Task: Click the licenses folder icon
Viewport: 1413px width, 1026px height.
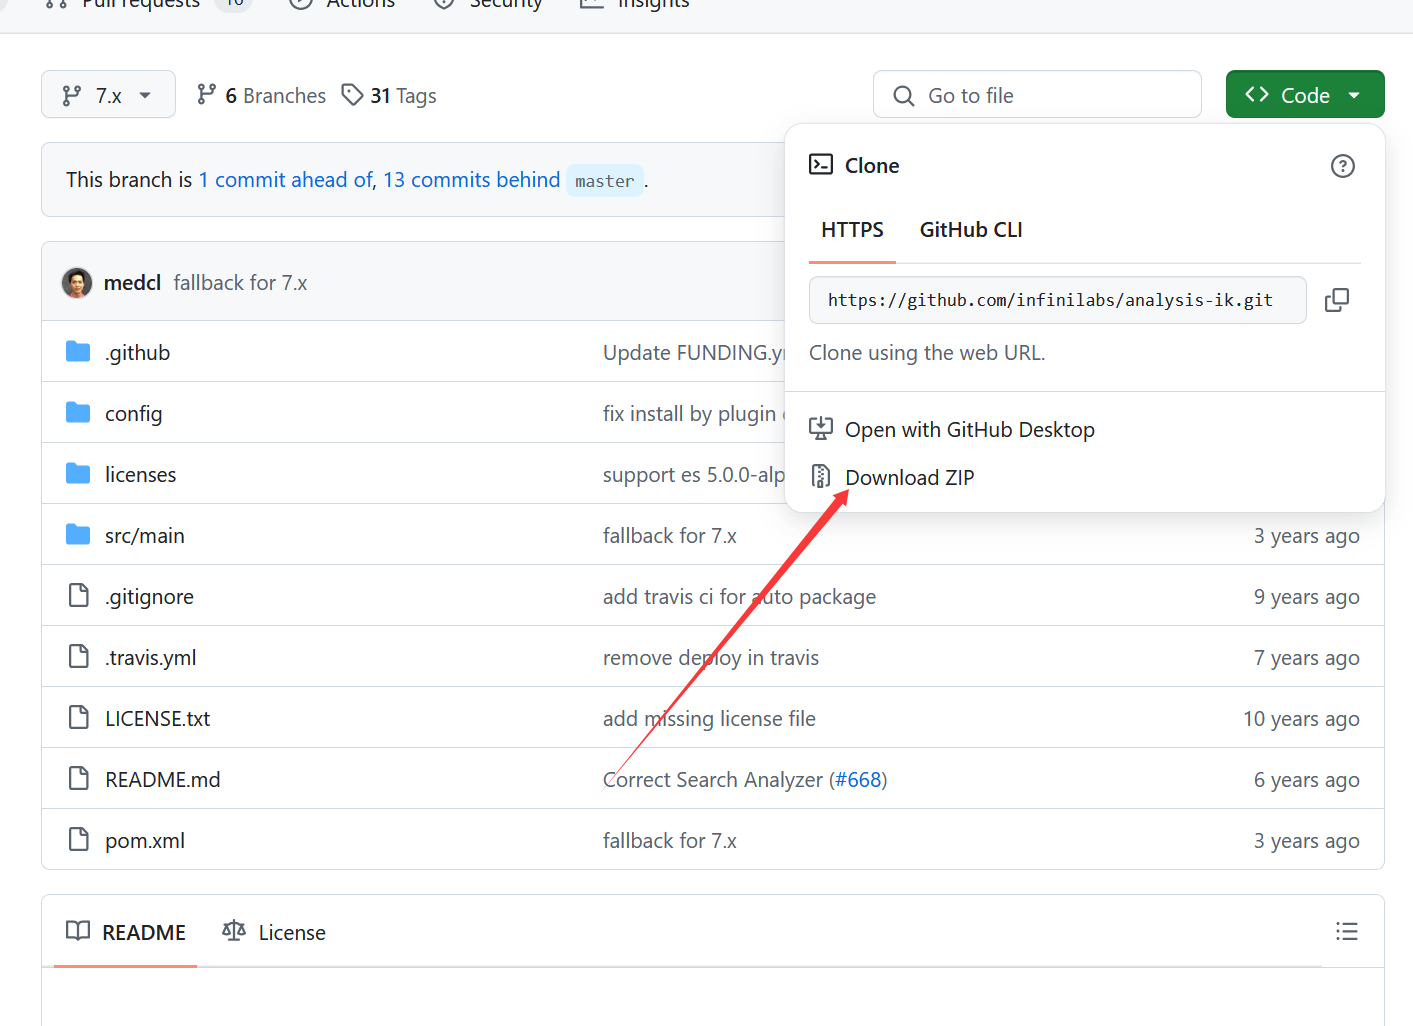Action: coord(78,474)
